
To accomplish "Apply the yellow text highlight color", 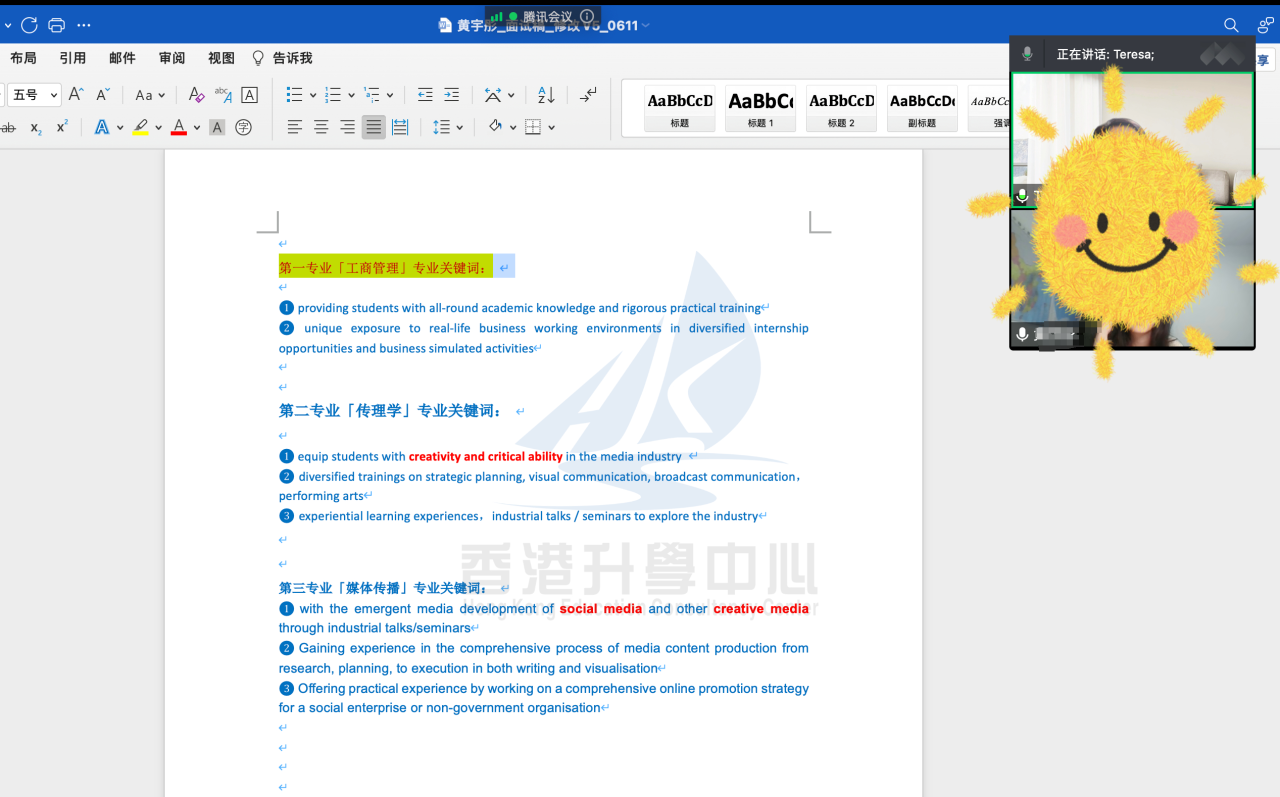I will (x=141, y=127).
